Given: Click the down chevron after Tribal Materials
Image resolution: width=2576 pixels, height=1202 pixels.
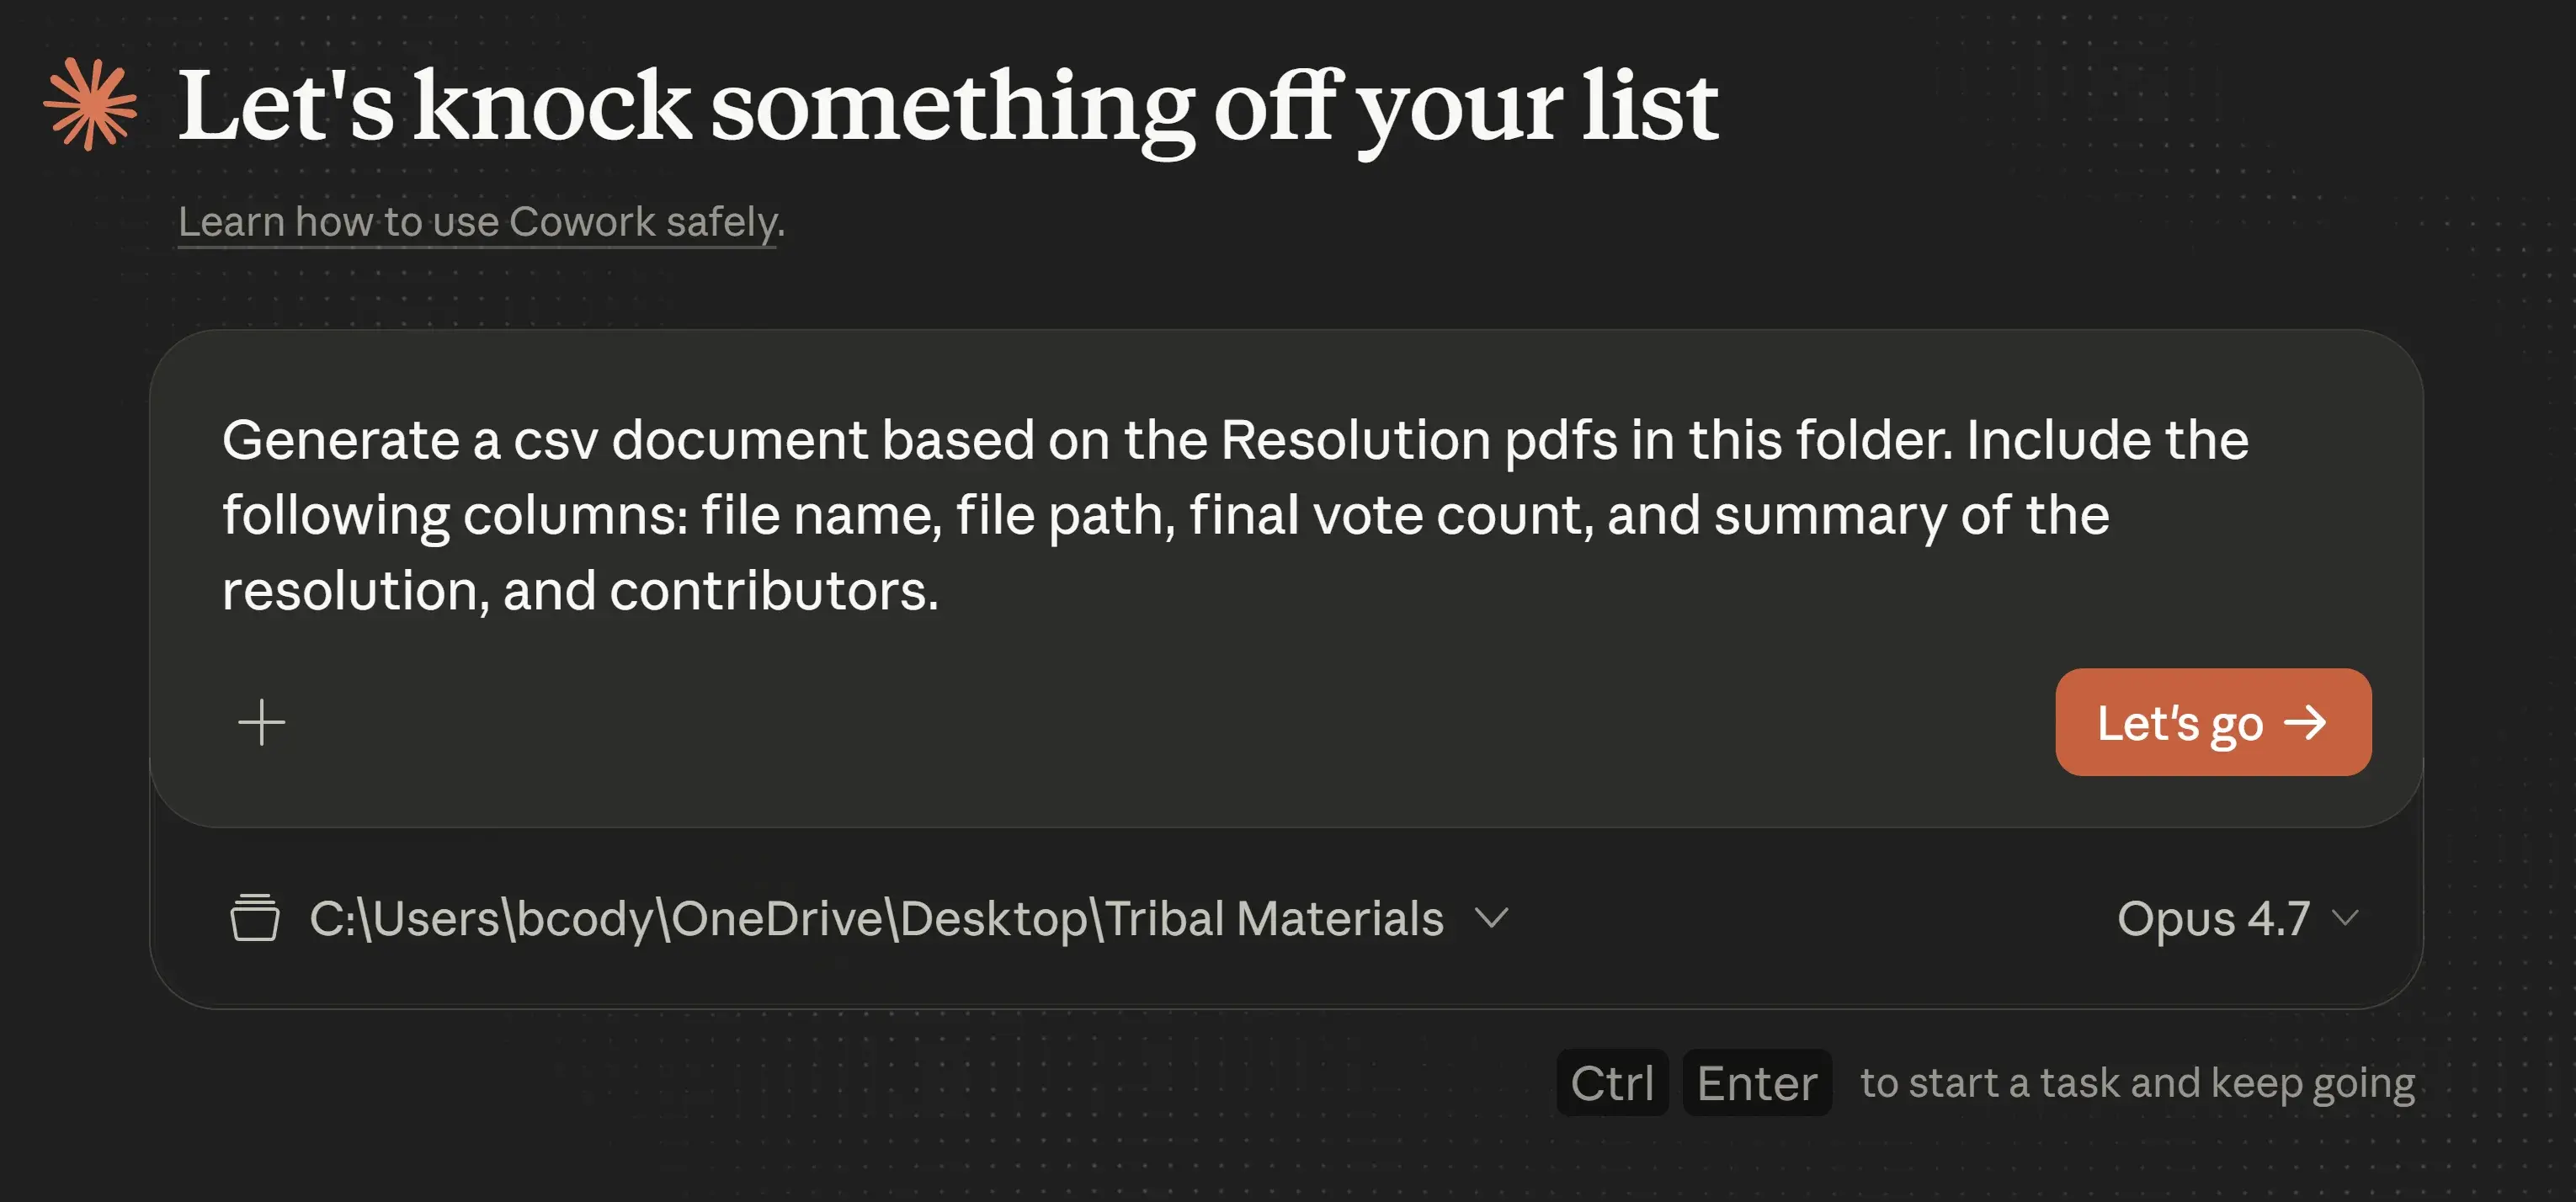Looking at the screenshot, I should 1490,920.
